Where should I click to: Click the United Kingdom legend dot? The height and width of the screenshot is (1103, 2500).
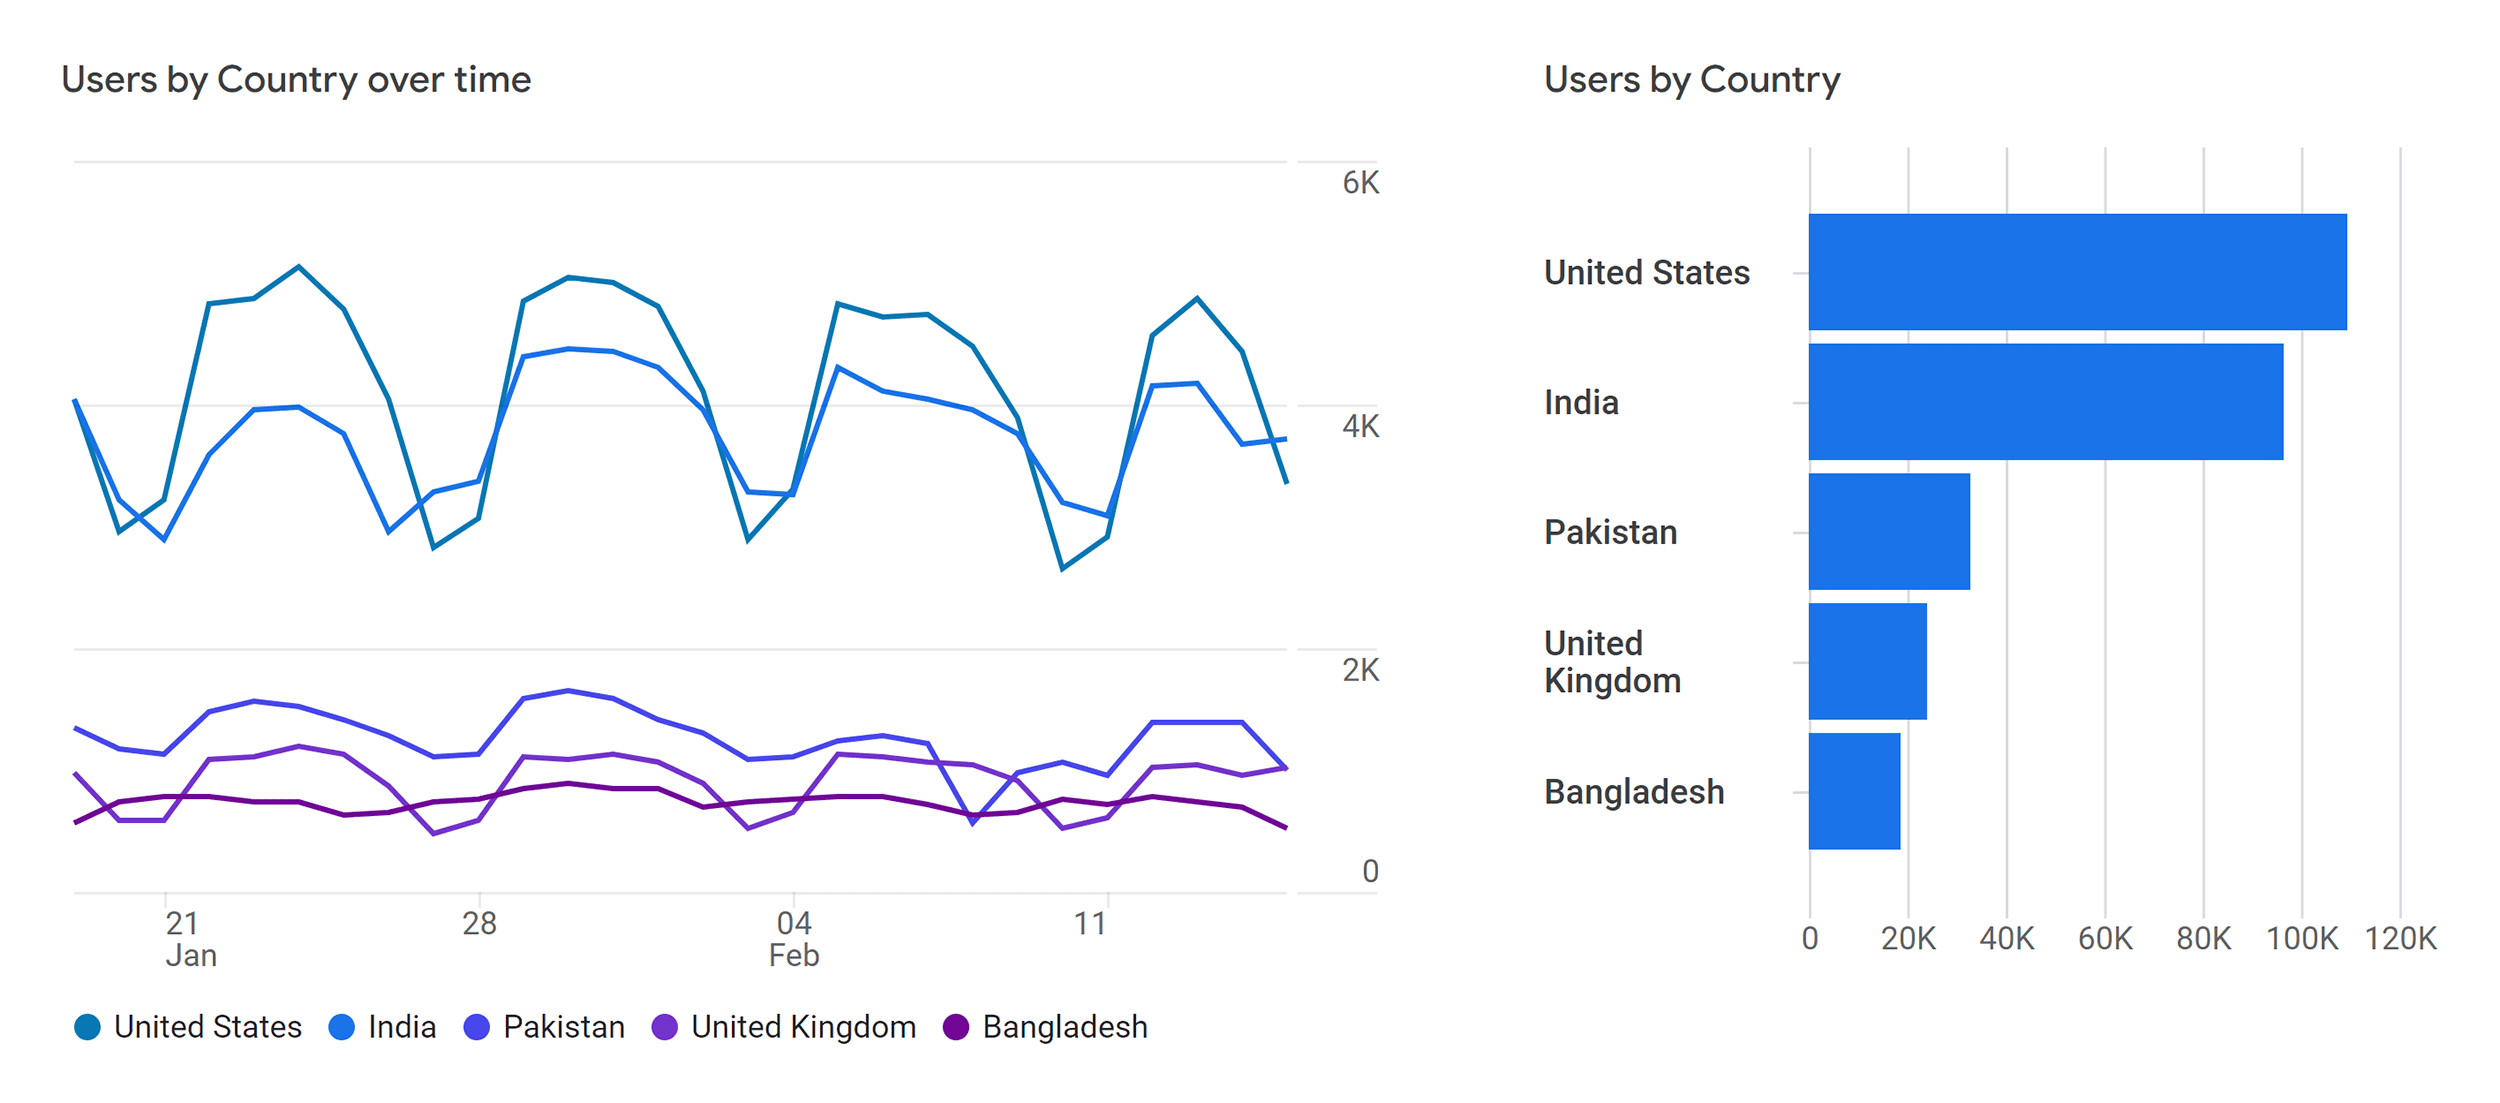pos(664,1027)
